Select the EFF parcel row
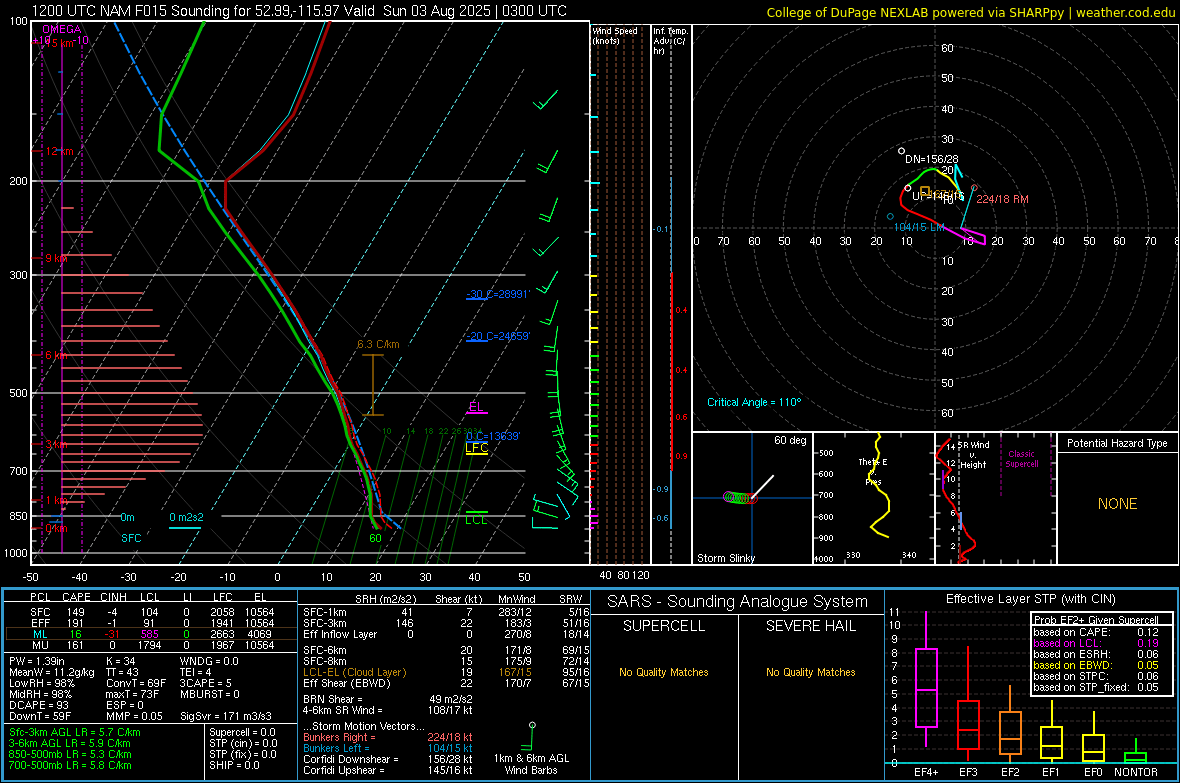The width and height of the screenshot is (1180, 783). coord(151,623)
